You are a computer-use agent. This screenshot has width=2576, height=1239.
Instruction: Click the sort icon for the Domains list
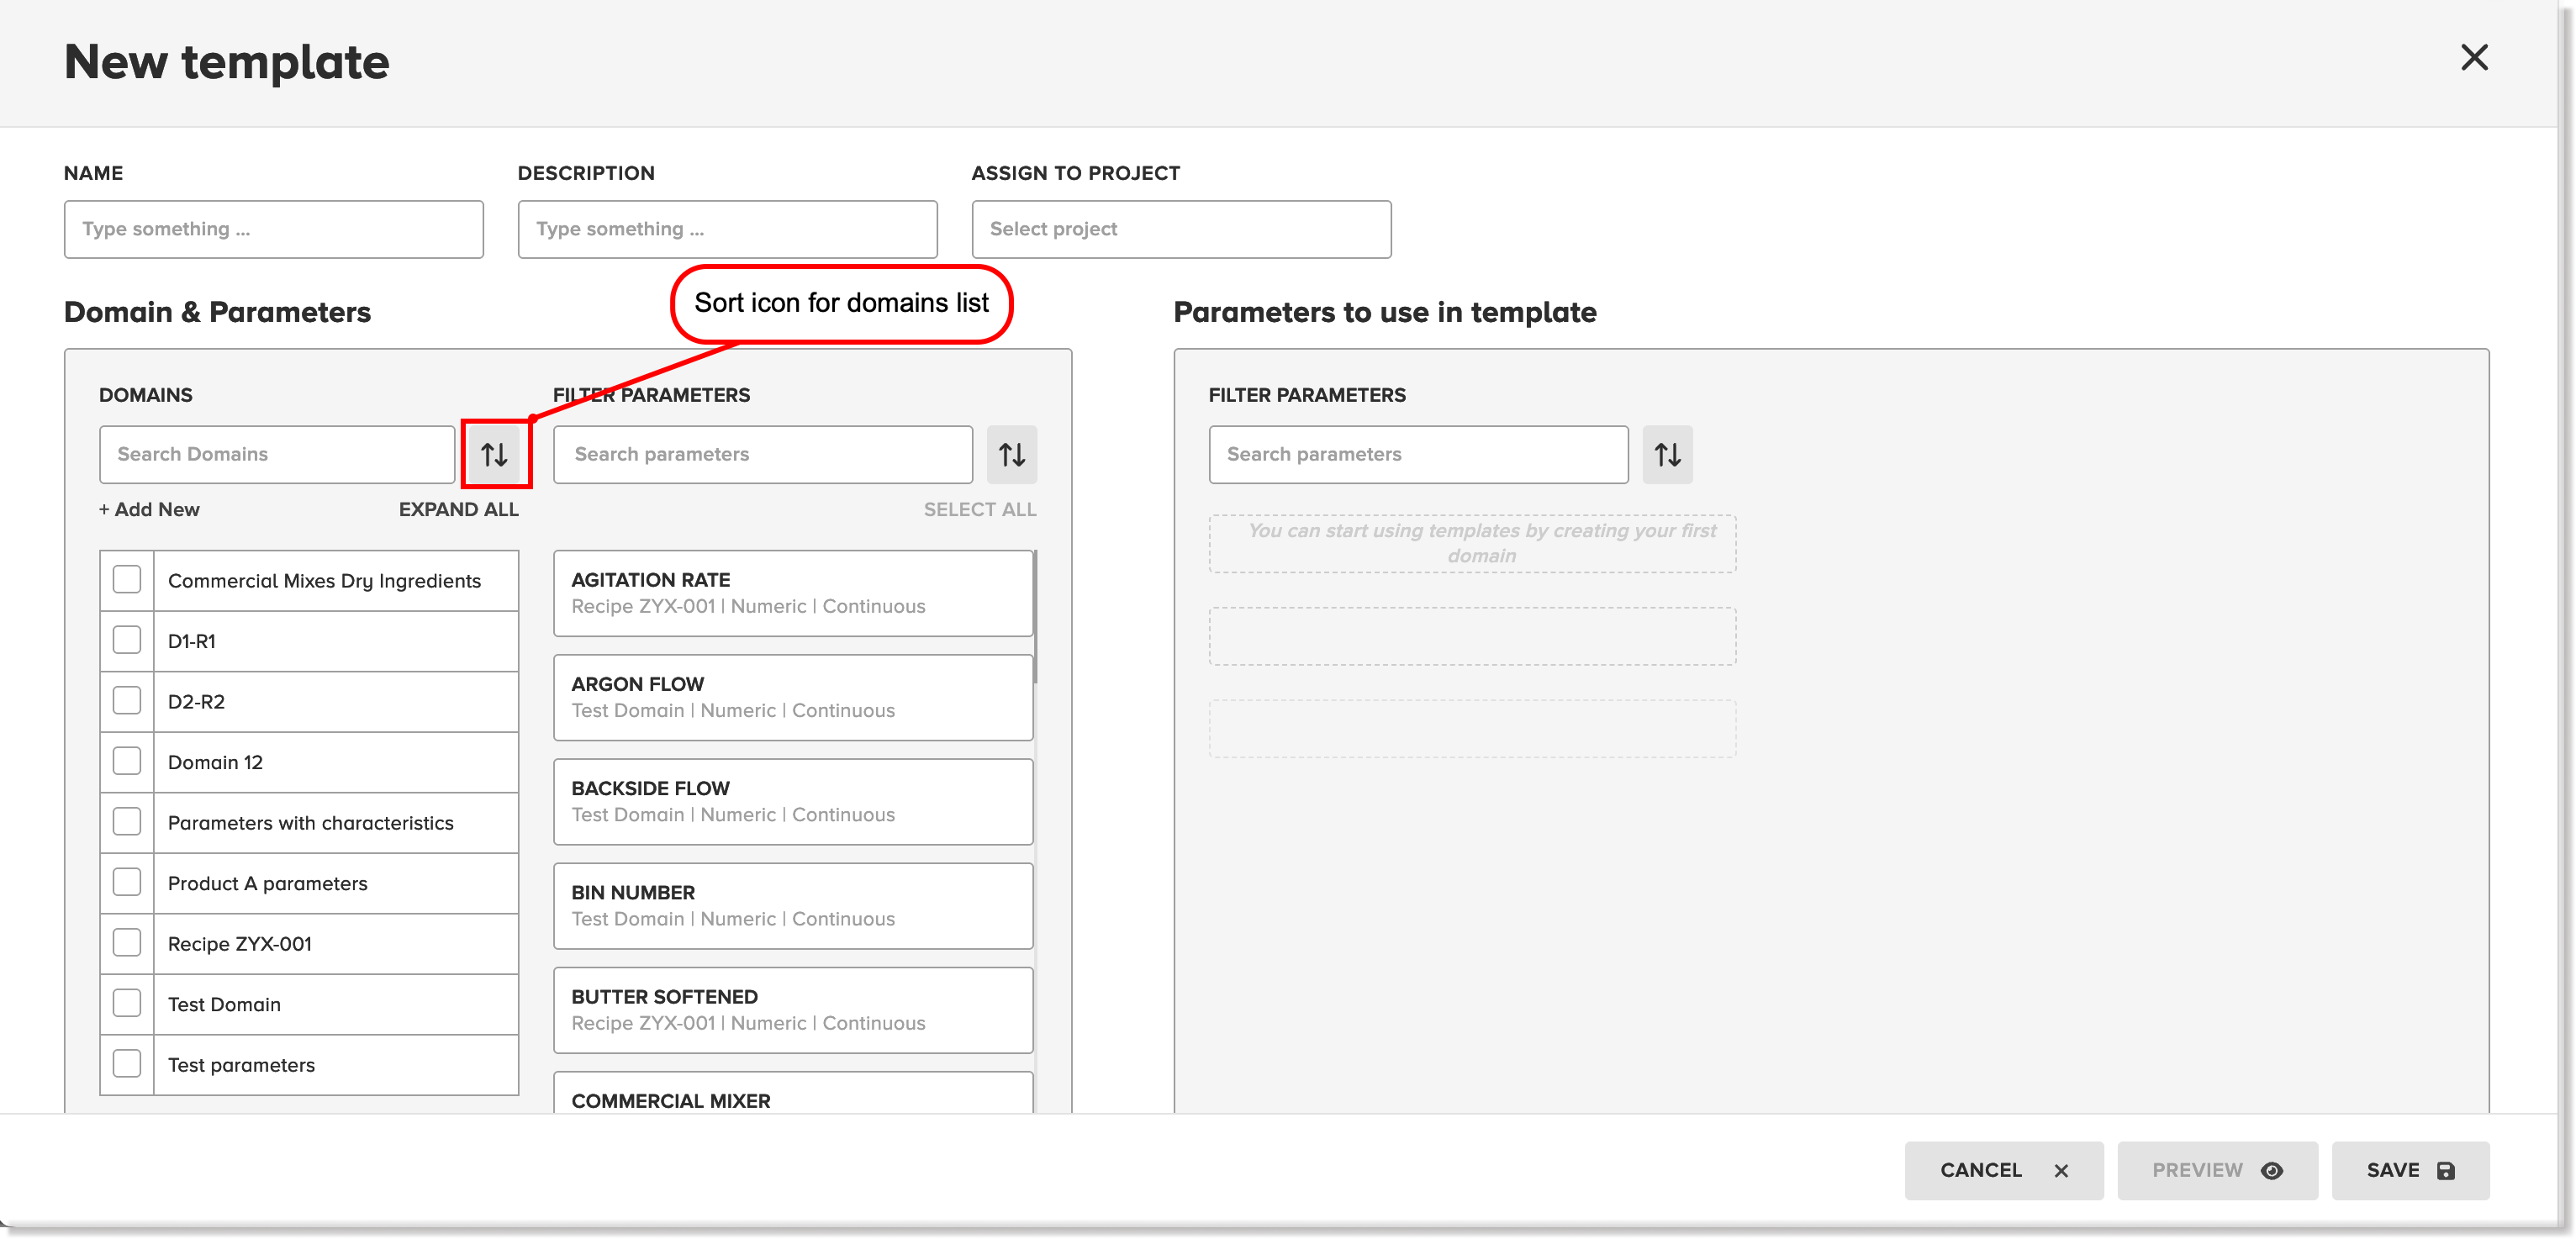(x=496, y=453)
